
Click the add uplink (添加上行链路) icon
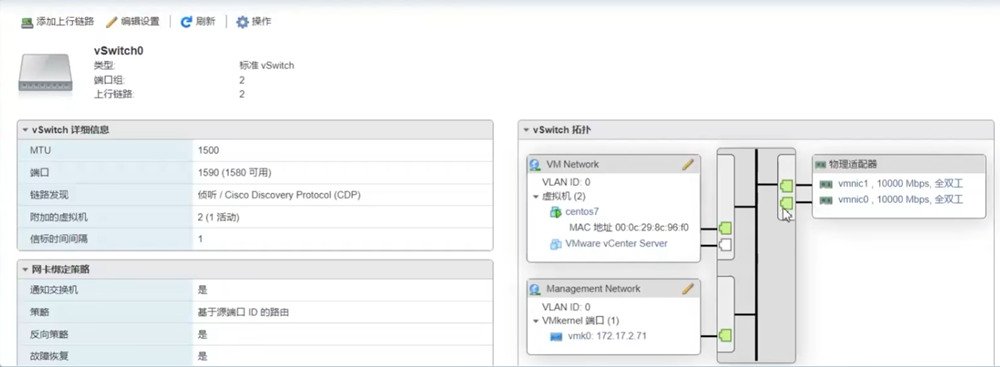pyautogui.click(x=27, y=22)
